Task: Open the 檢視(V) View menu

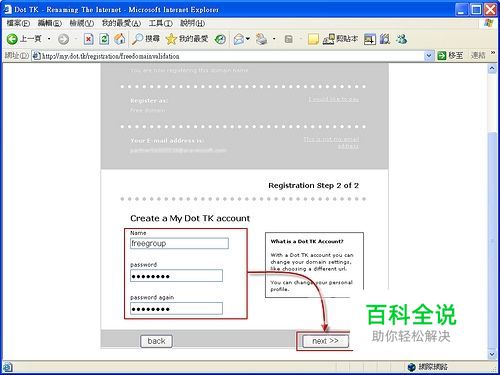Action: [82, 23]
